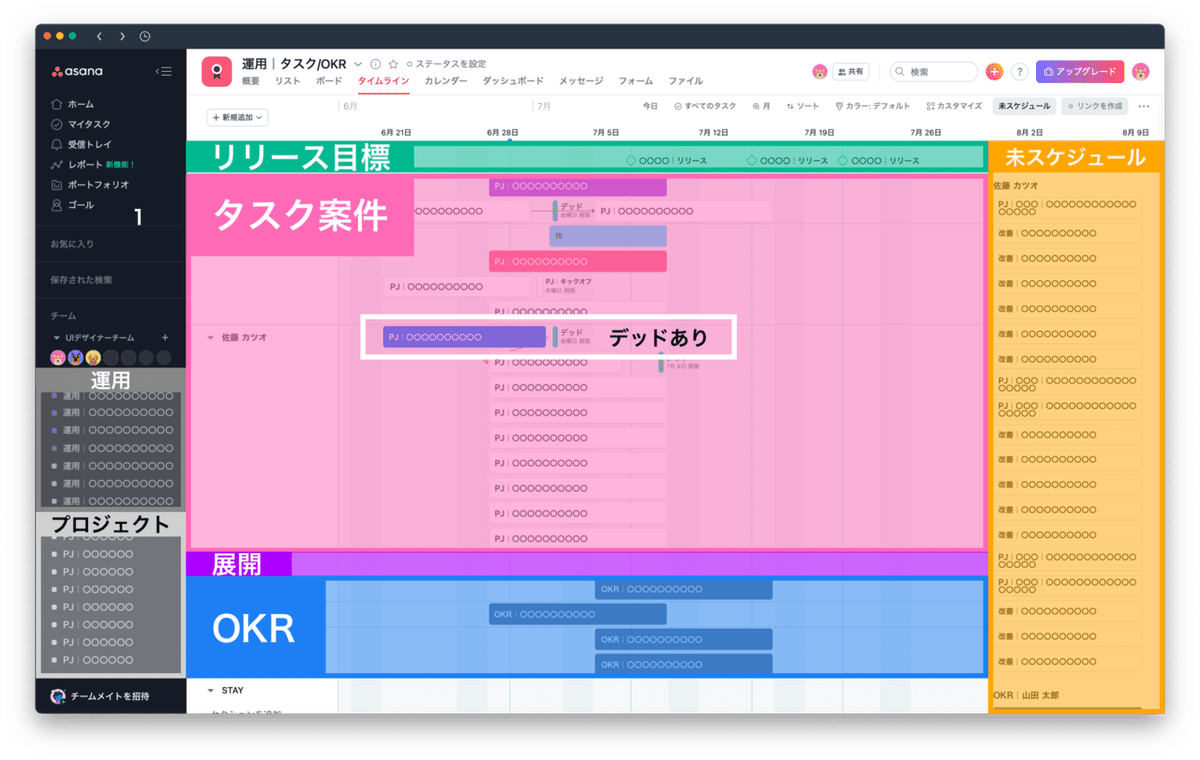This screenshot has height=760, width=1200.
Task: Jump to 今日 on the timeline
Action: (650, 106)
